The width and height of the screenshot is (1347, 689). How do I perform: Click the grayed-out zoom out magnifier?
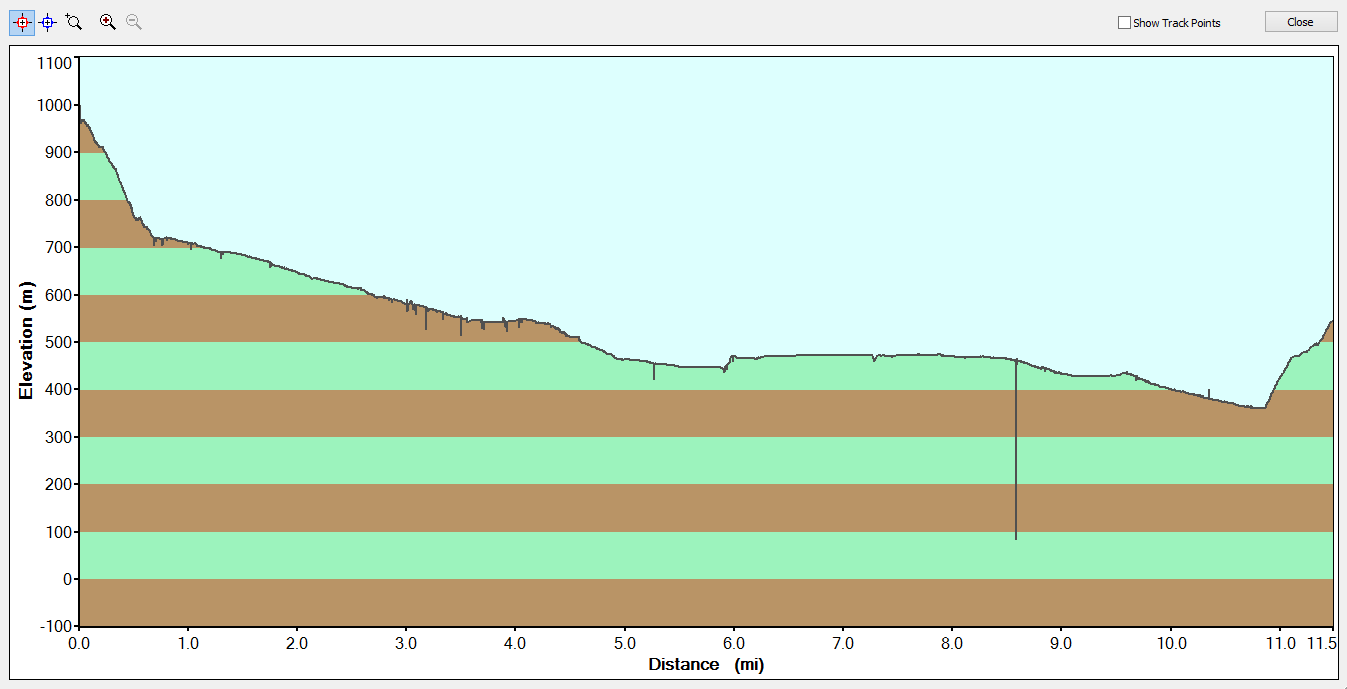pos(133,22)
